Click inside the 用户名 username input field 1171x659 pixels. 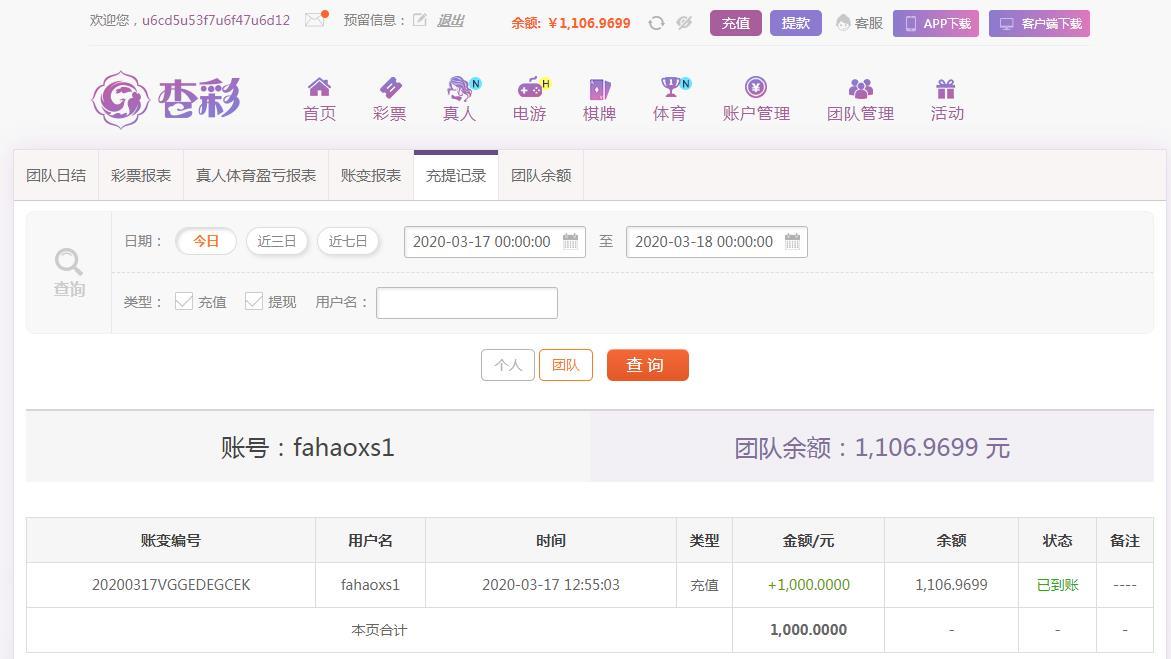[466, 302]
